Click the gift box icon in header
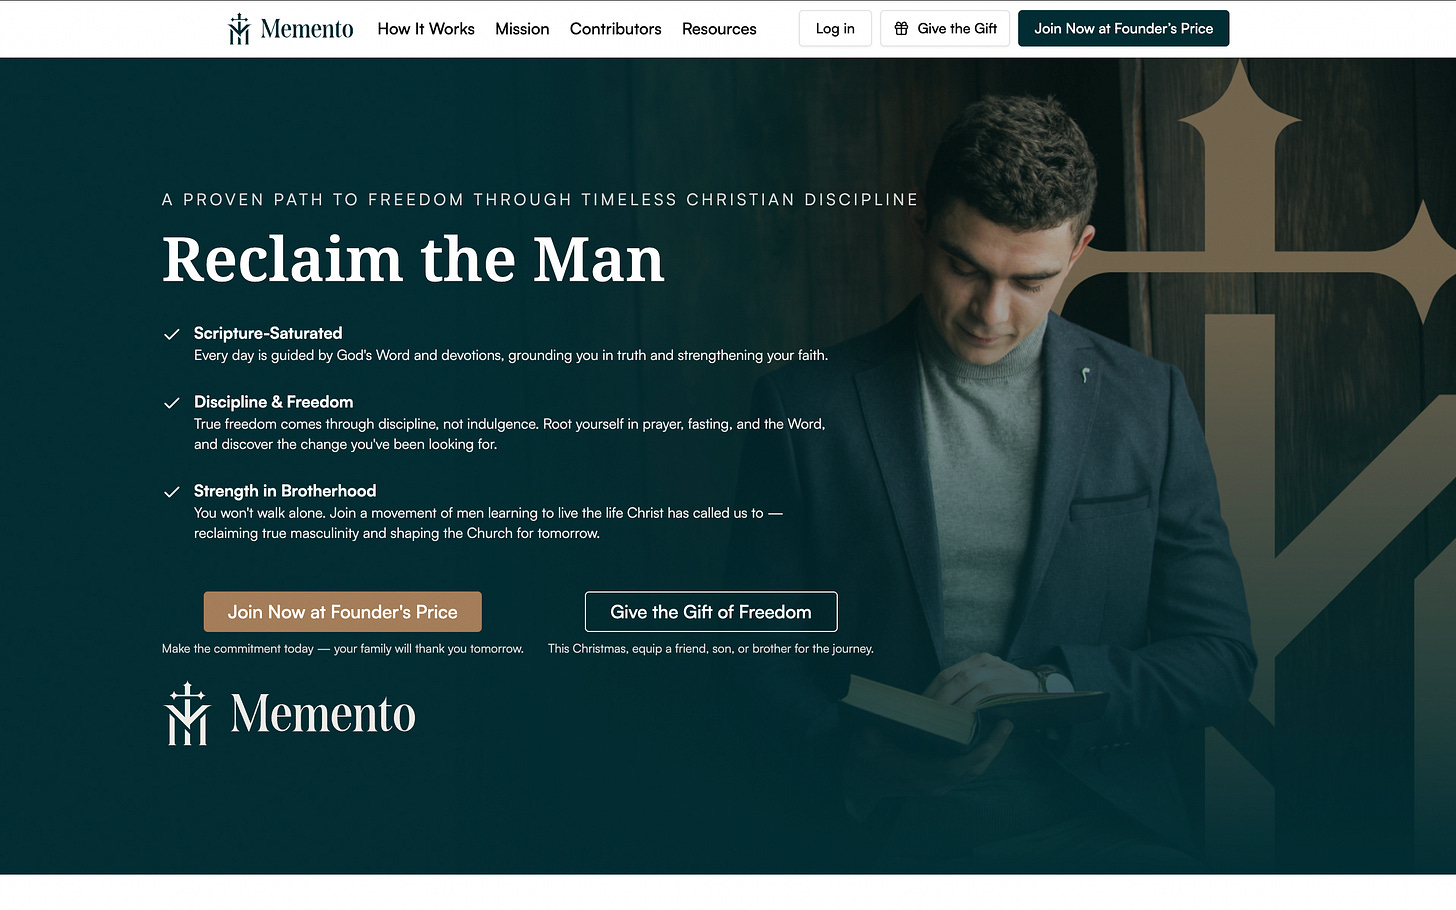 pos(901,29)
